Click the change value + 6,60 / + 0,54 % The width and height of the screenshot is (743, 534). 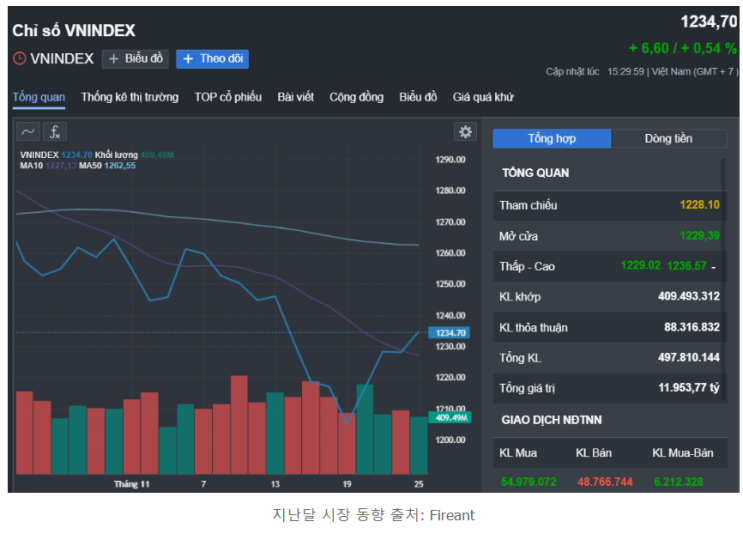pyautogui.click(x=683, y=48)
